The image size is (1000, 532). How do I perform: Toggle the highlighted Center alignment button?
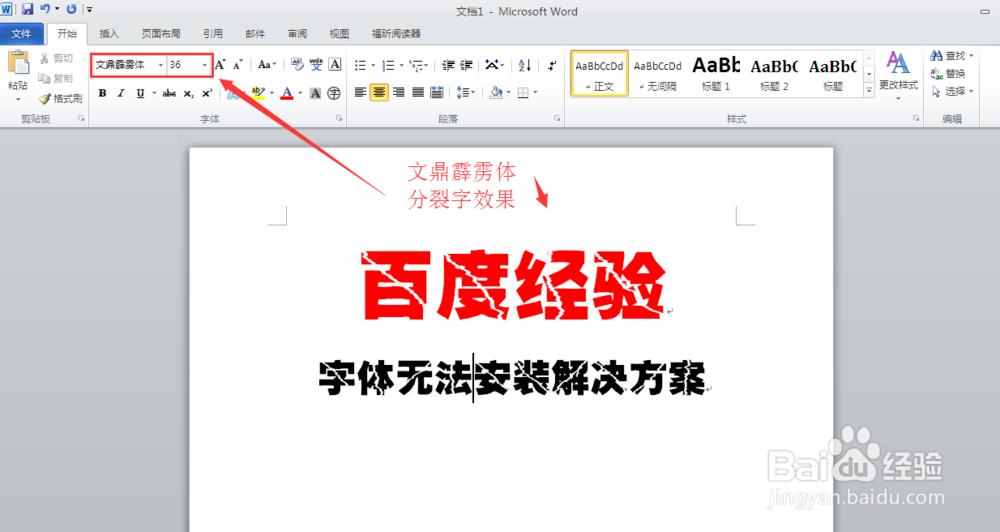tap(379, 93)
